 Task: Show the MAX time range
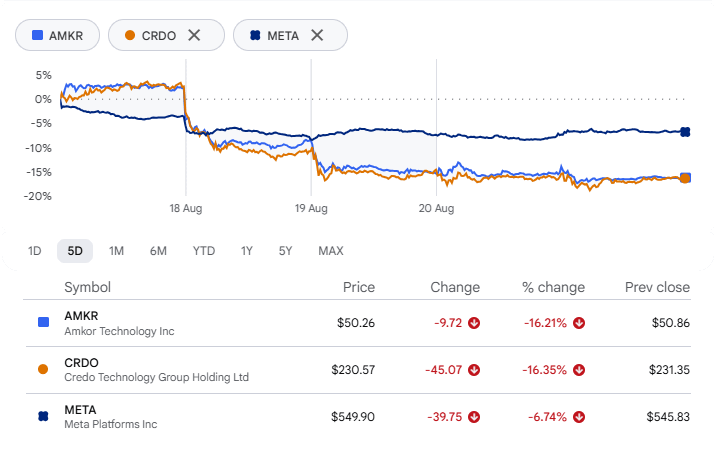pos(331,251)
